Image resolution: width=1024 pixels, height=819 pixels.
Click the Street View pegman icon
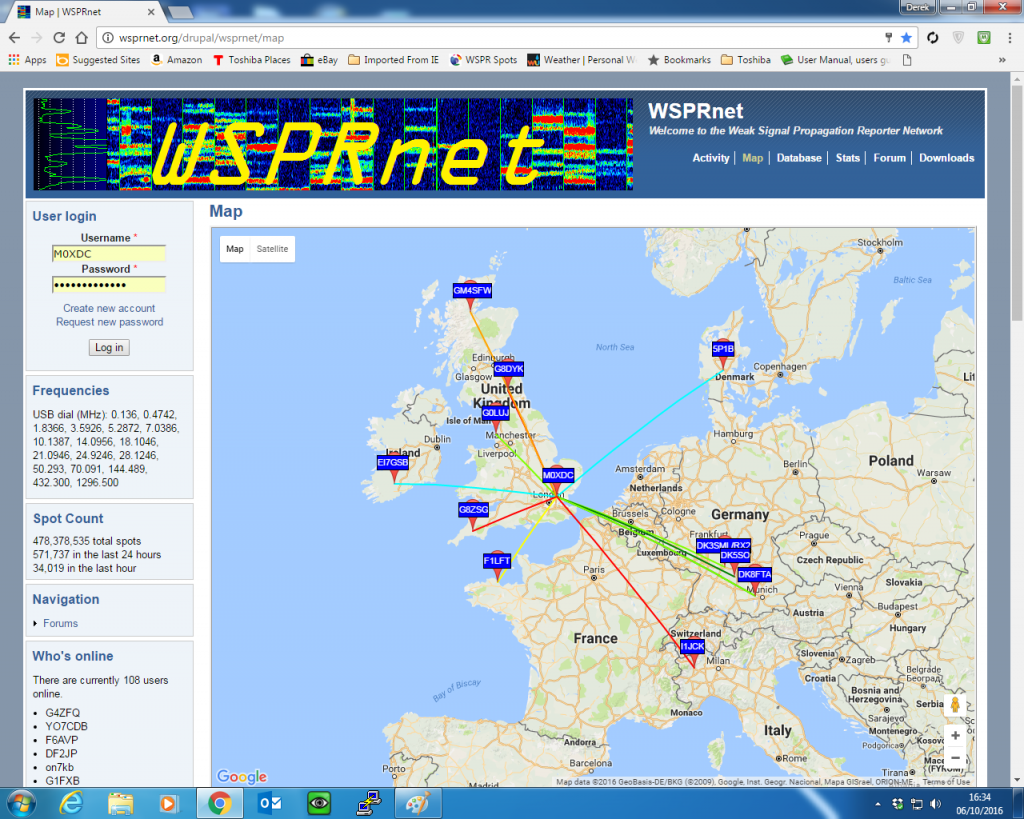(955, 705)
